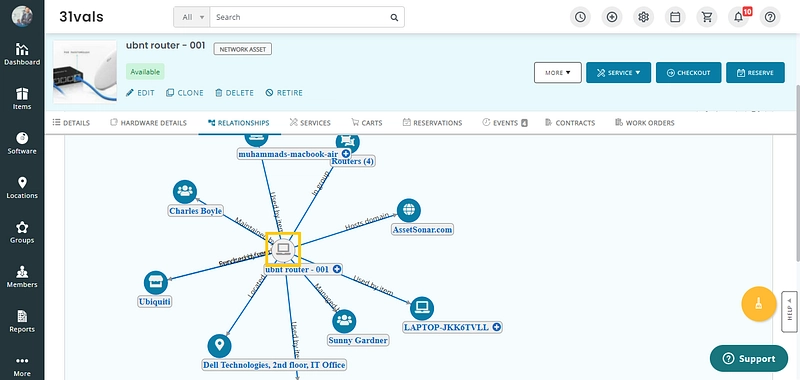The image size is (800, 380).
Task: Open notifications bell with 10 badge
Action: 739,17
